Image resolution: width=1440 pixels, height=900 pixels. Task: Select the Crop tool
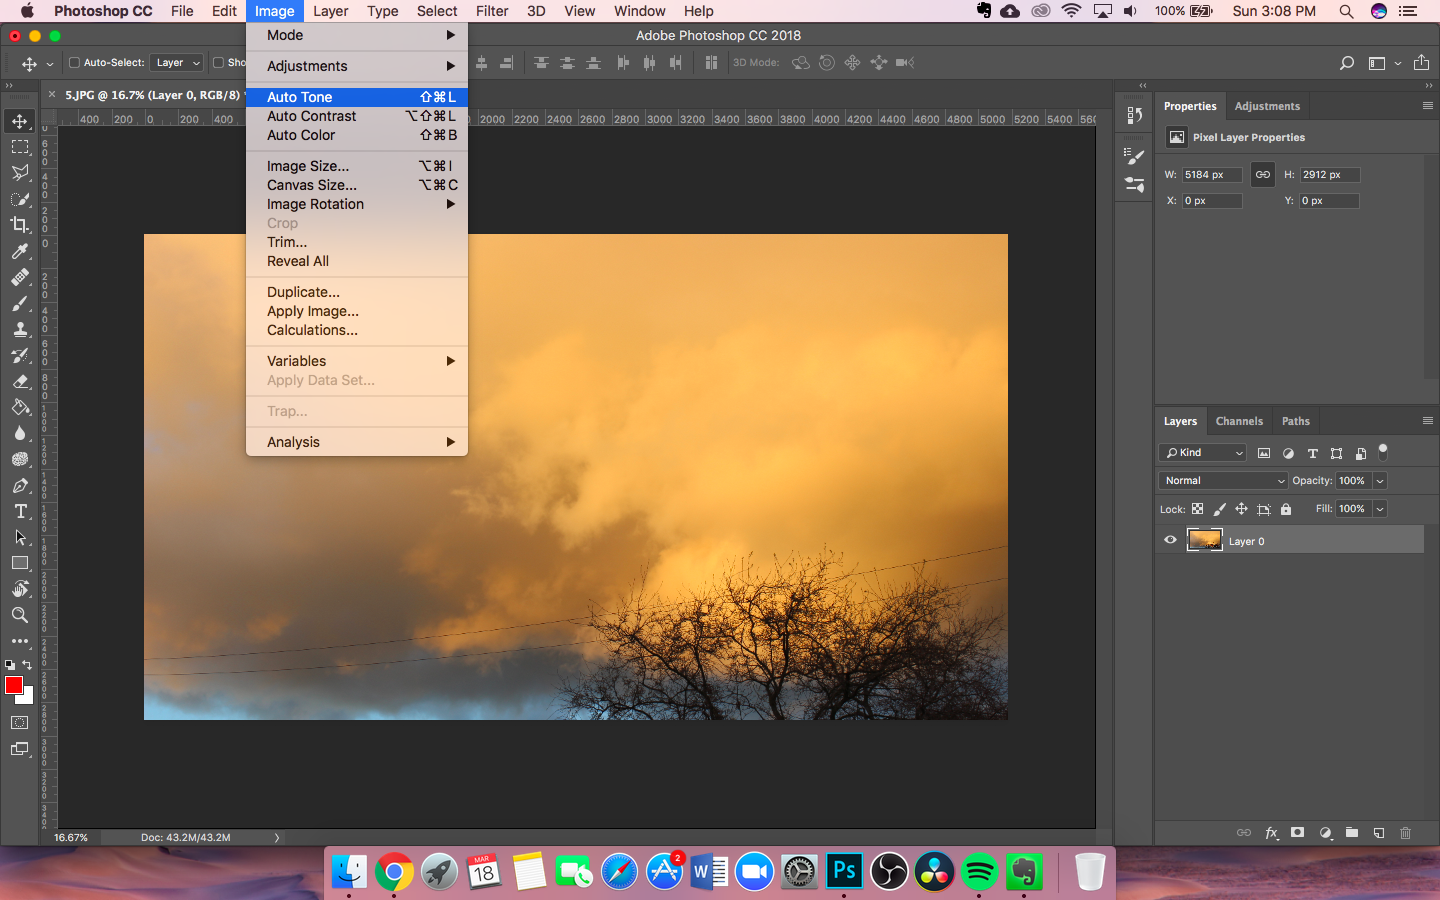click(x=20, y=225)
